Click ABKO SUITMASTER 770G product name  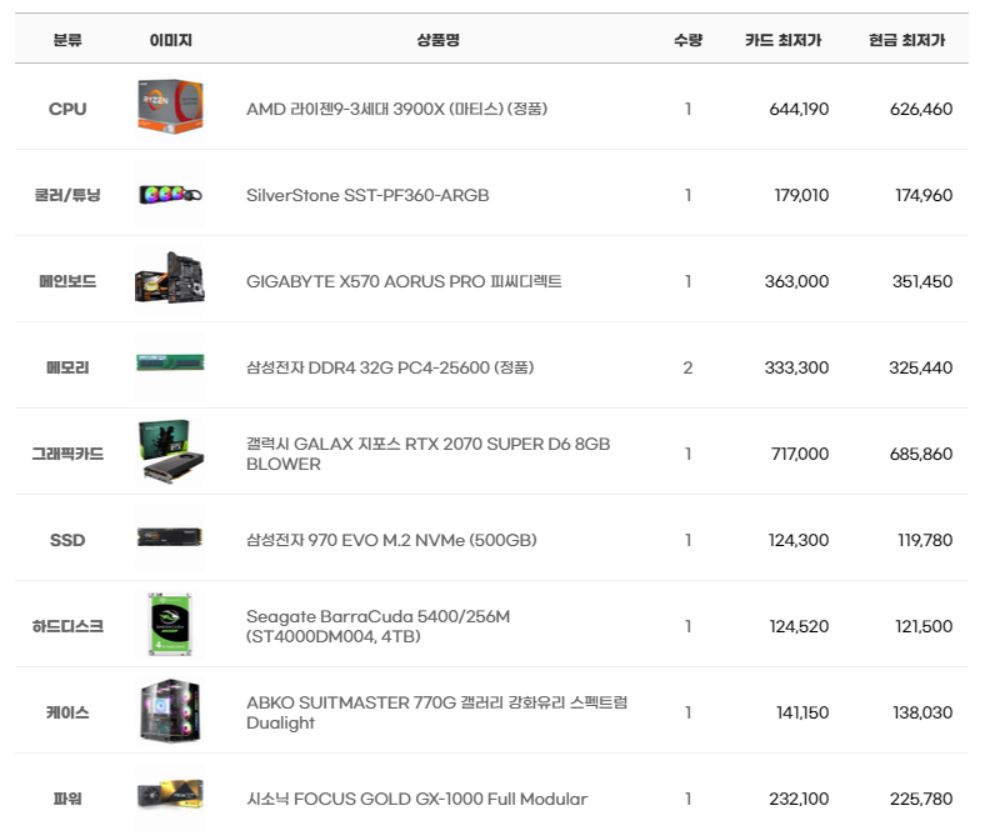(x=437, y=712)
